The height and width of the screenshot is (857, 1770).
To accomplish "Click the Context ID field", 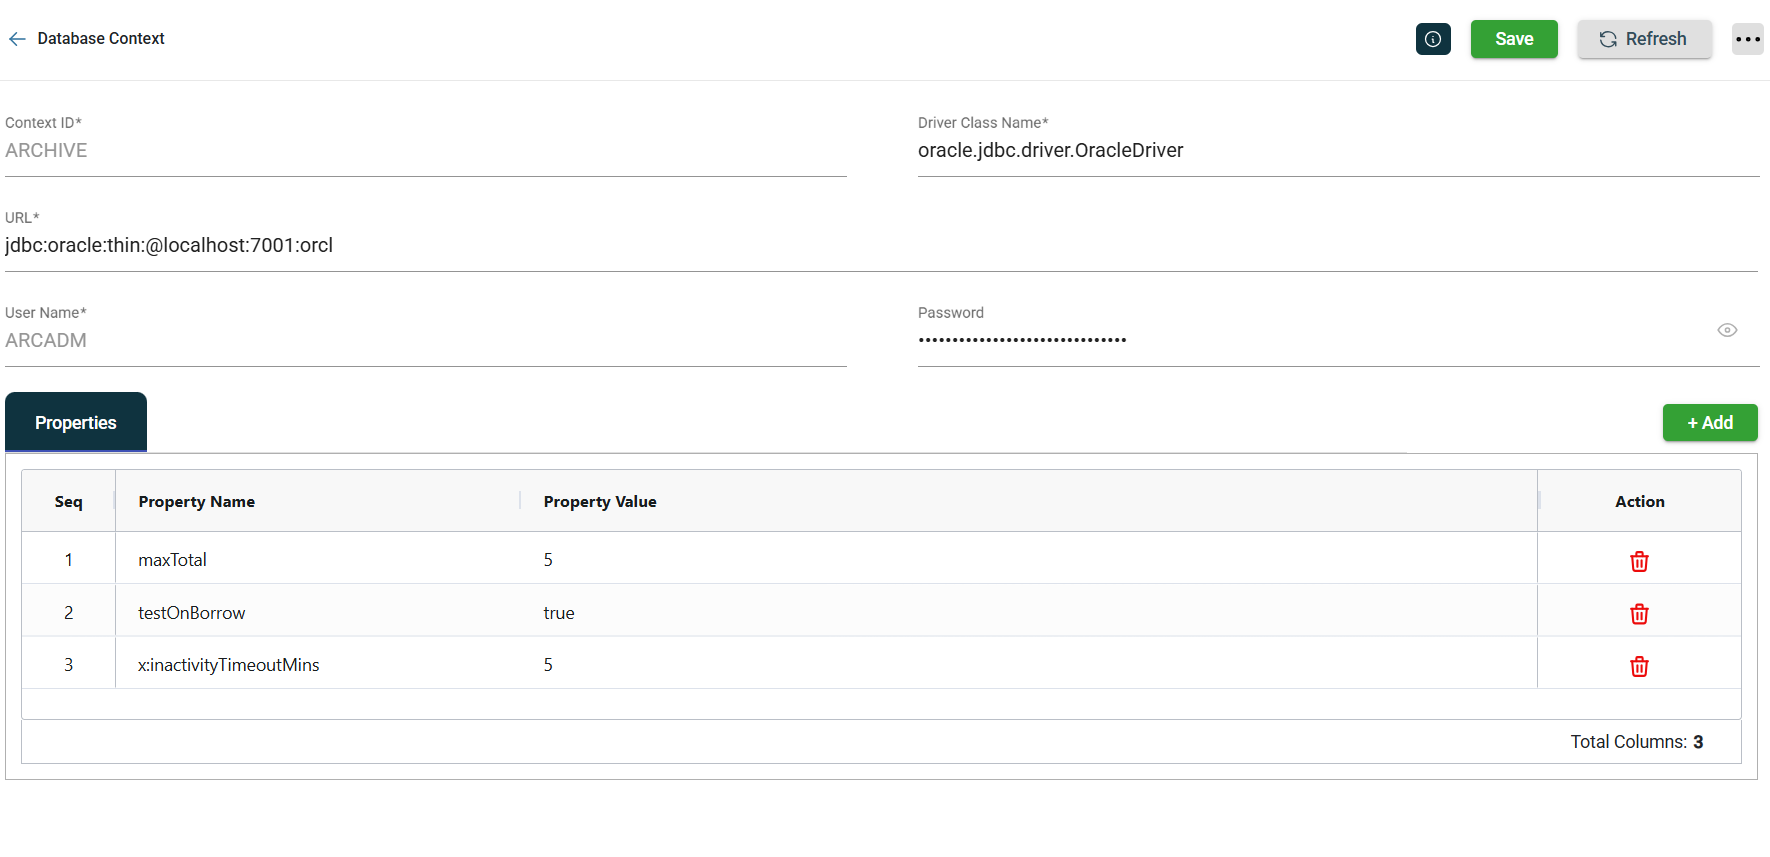I will coord(425,151).
